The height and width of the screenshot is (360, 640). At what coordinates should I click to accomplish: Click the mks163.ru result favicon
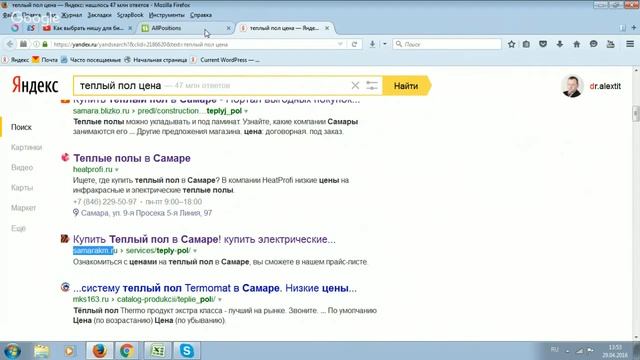click(x=65, y=287)
